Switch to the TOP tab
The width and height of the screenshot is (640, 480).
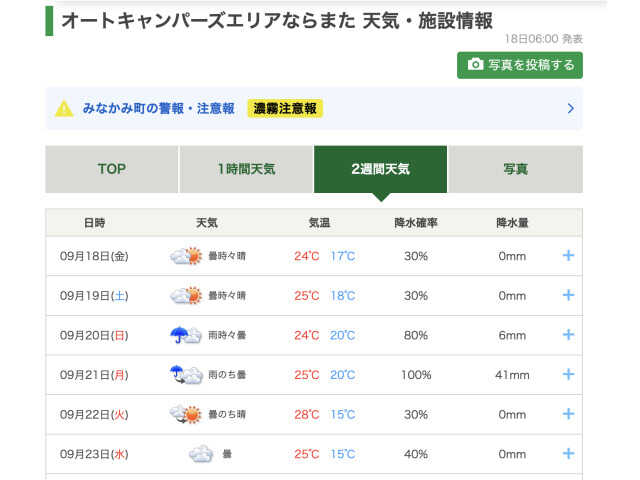[x=112, y=169]
